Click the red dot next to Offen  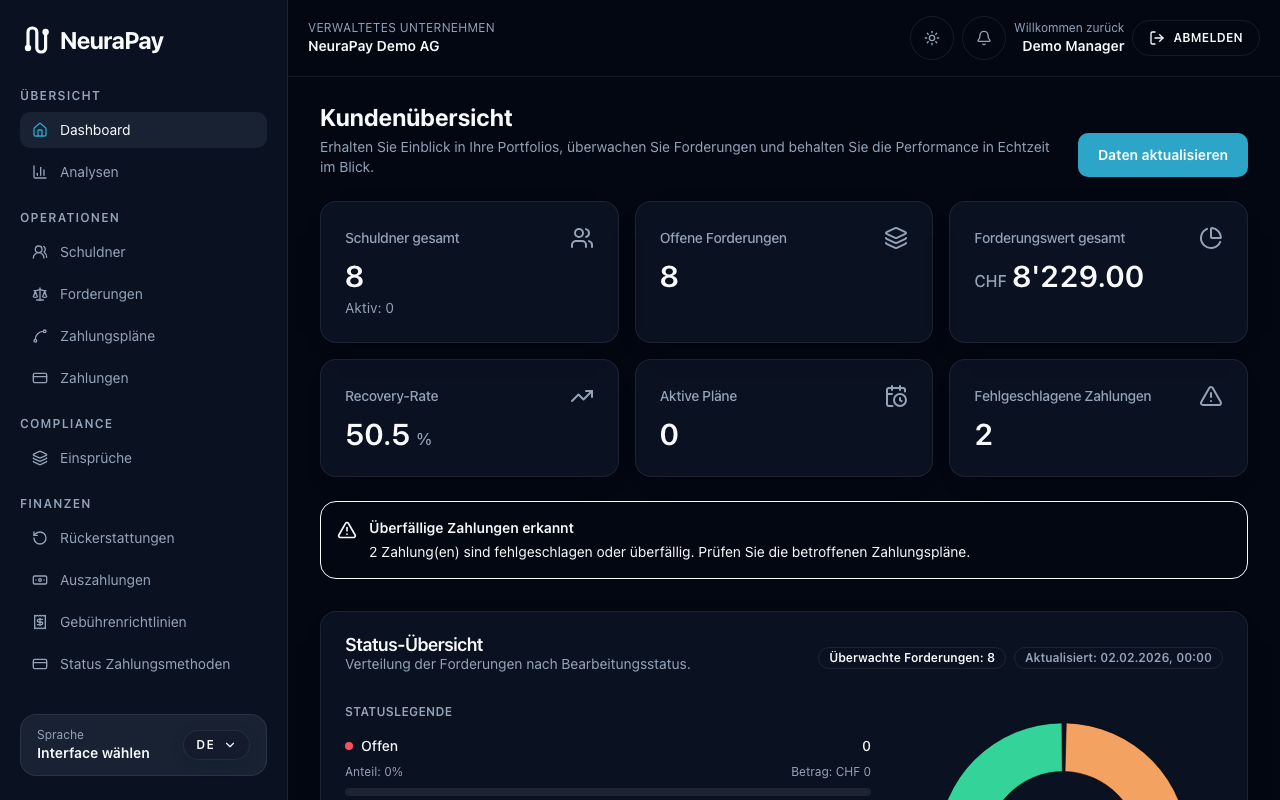click(x=349, y=746)
